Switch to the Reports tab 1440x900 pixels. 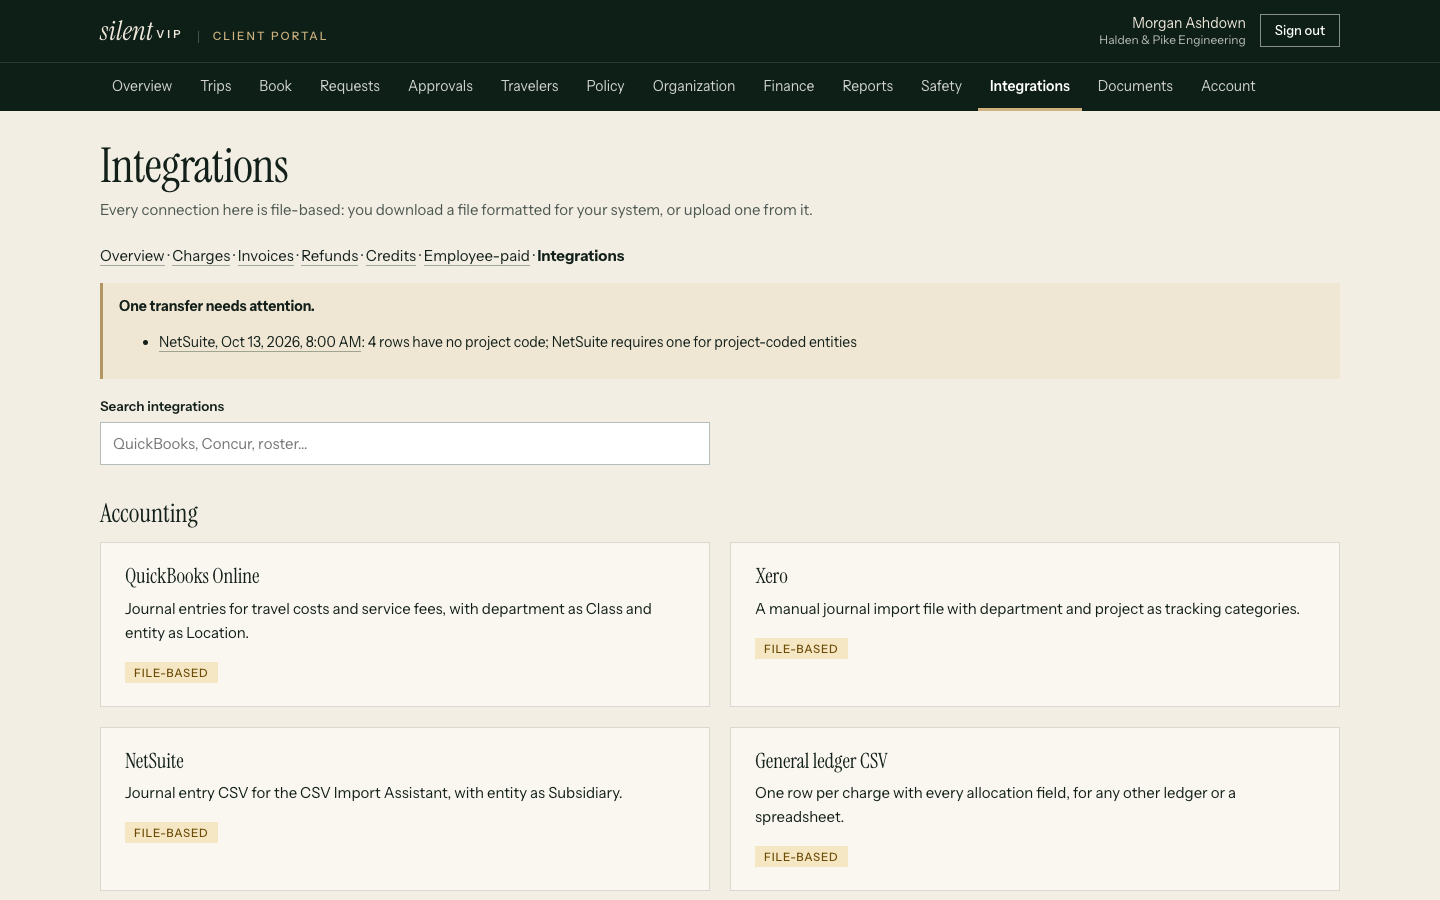[x=868, y=86]
